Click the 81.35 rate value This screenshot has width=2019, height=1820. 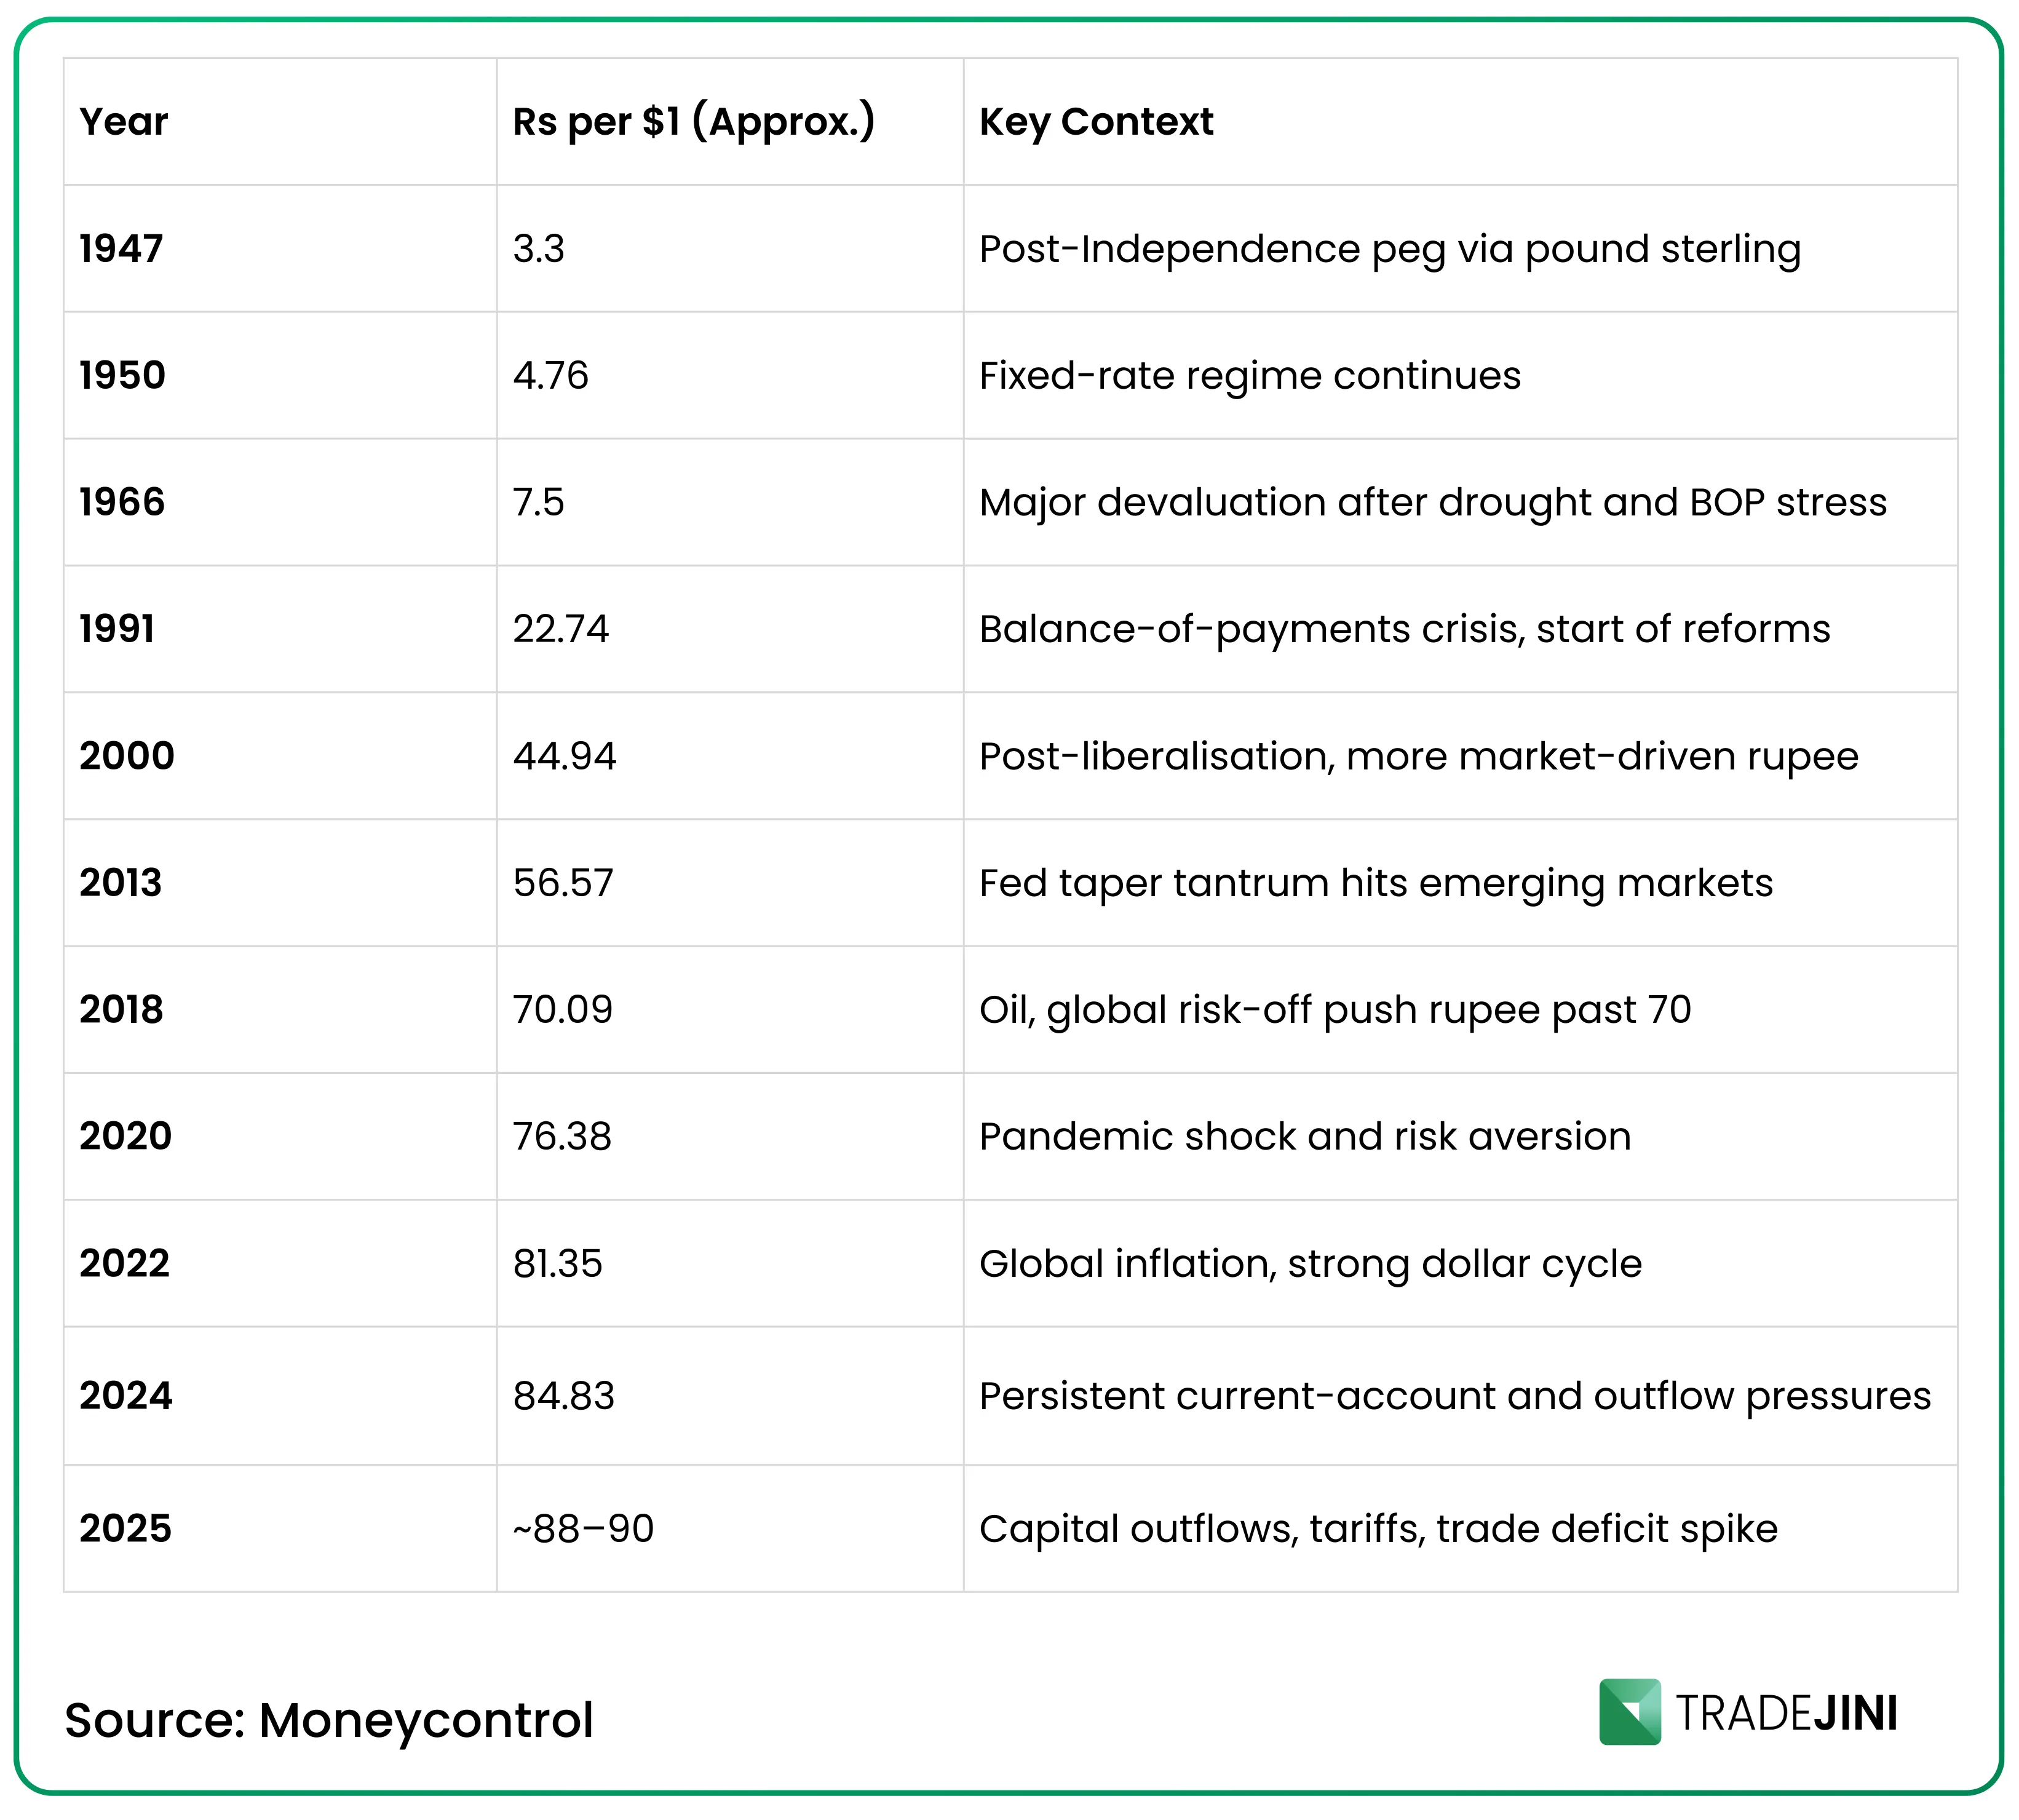pos(557,1264)
